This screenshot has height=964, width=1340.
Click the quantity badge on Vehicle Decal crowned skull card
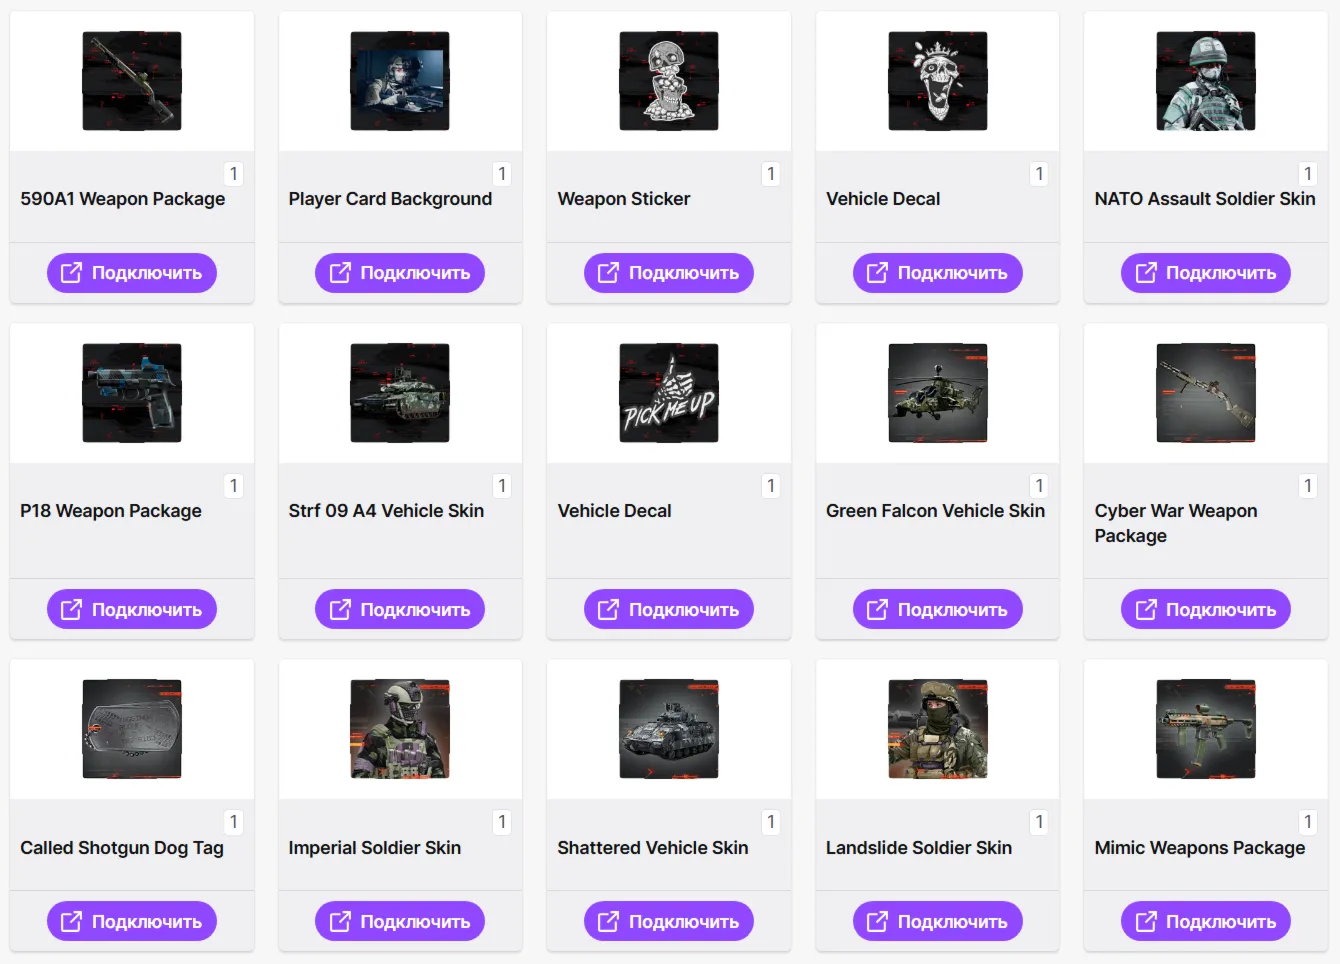pyautogui.click(x=1039, y=174)
